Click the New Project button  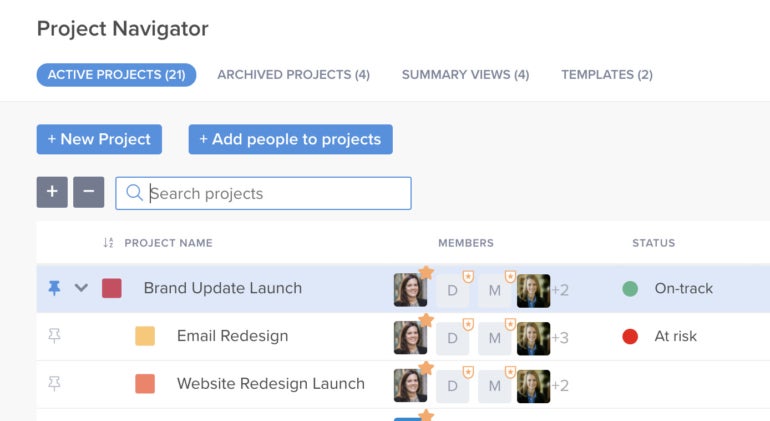99,139
